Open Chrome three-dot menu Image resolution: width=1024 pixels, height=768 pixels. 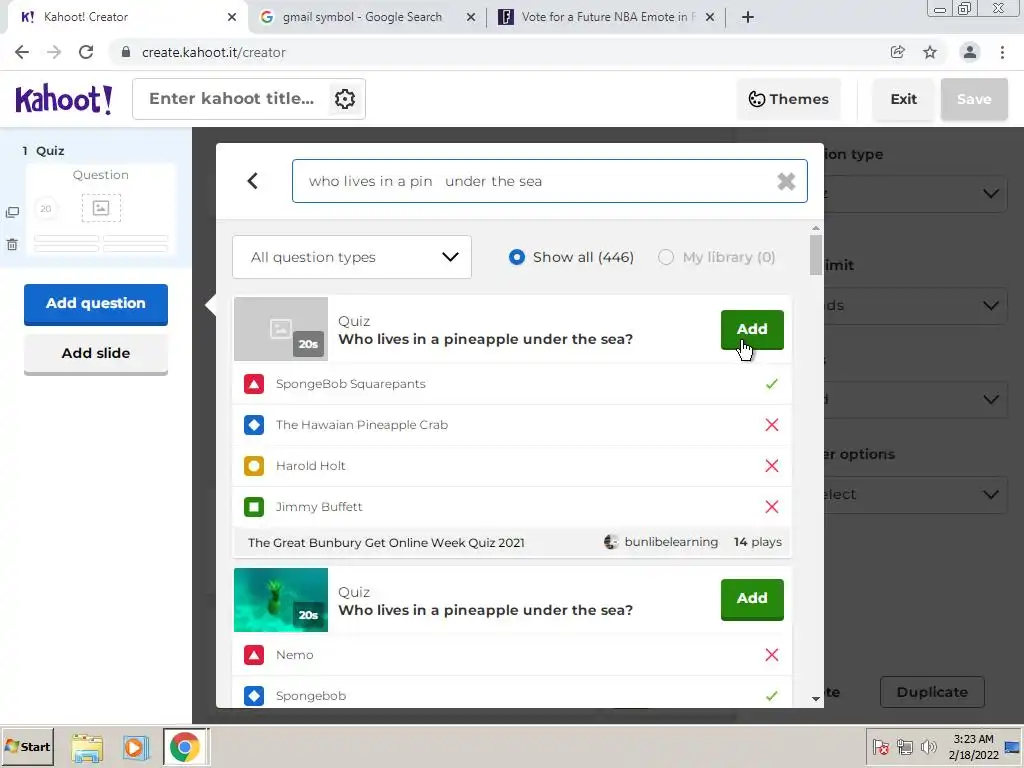click(1002, 52)
